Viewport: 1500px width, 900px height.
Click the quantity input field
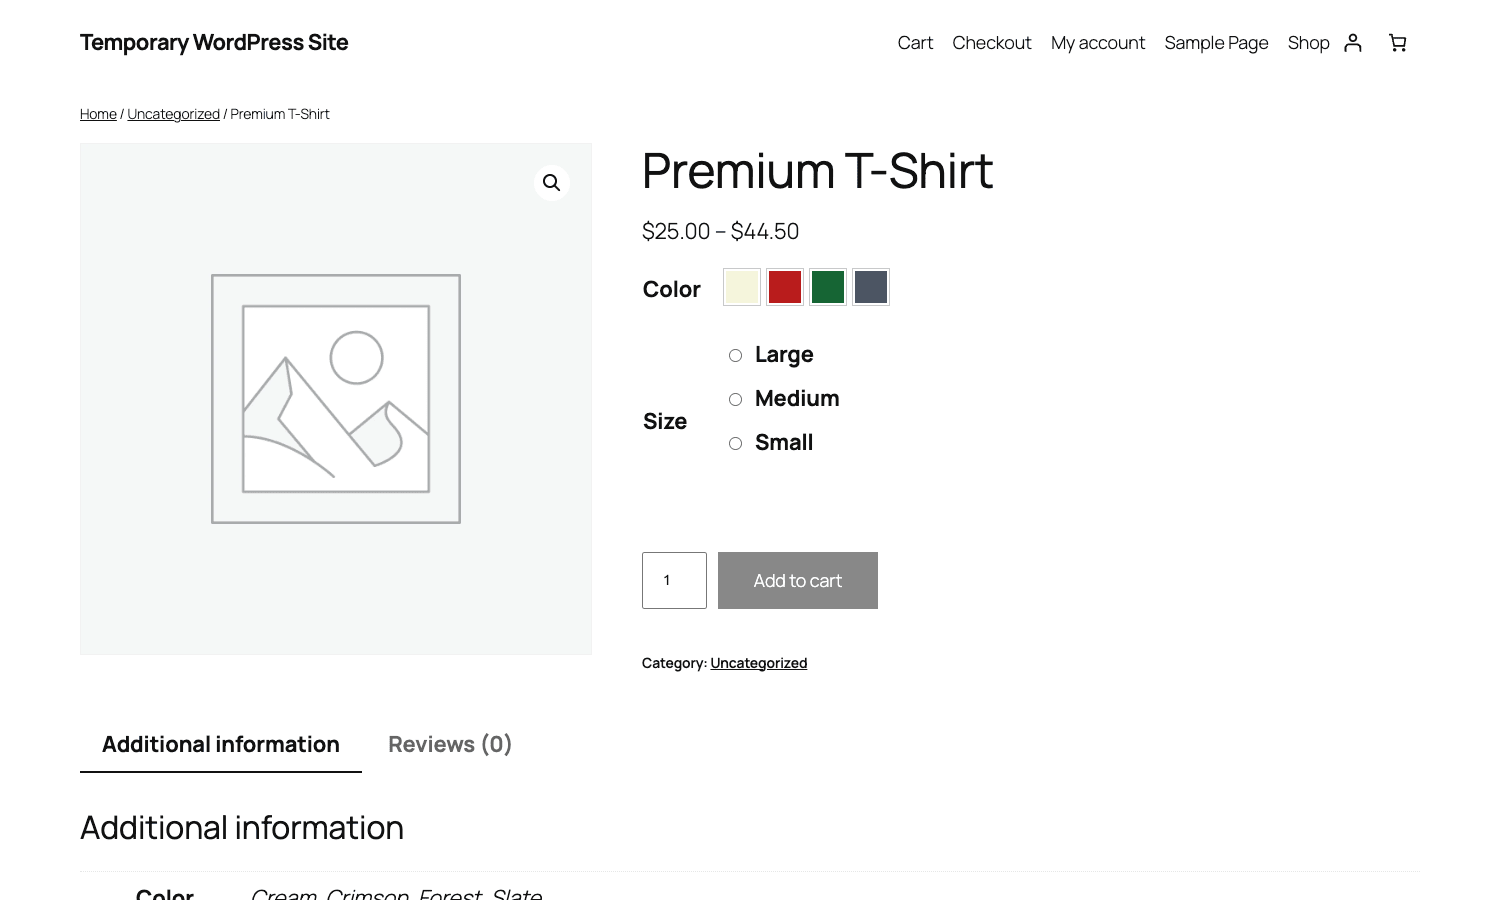[x=674, y=580]
